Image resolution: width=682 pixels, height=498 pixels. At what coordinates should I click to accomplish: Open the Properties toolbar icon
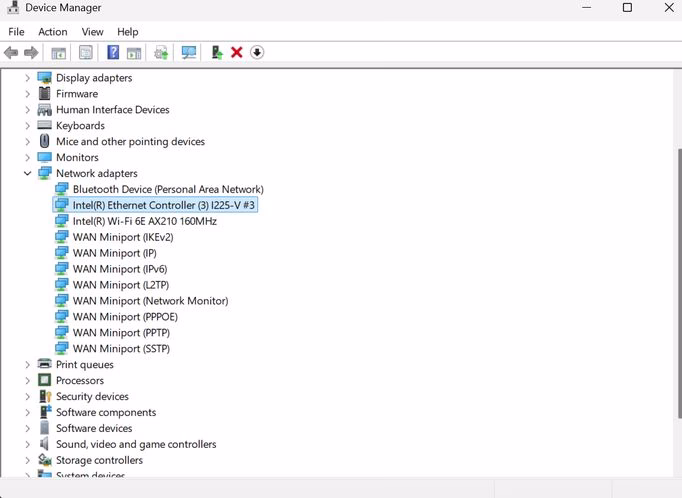(x=86, y=53)
